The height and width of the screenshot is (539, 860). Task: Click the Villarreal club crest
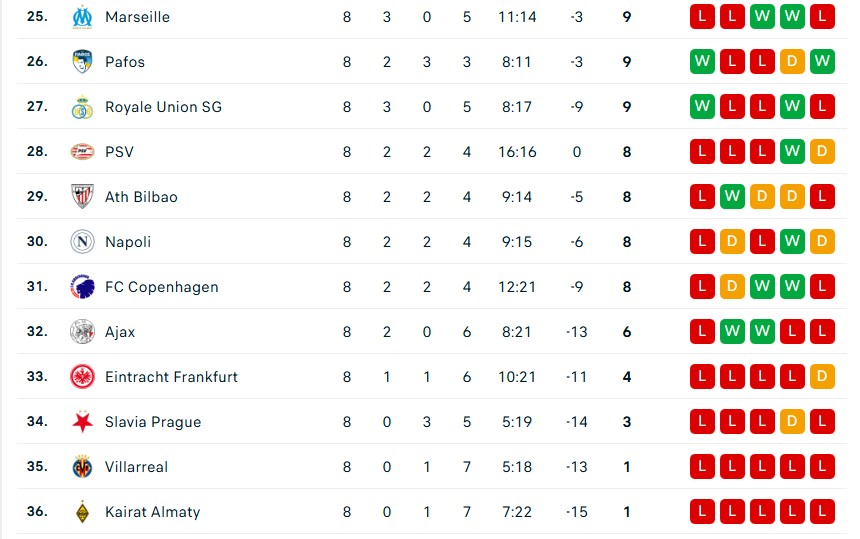click(82, 467)
